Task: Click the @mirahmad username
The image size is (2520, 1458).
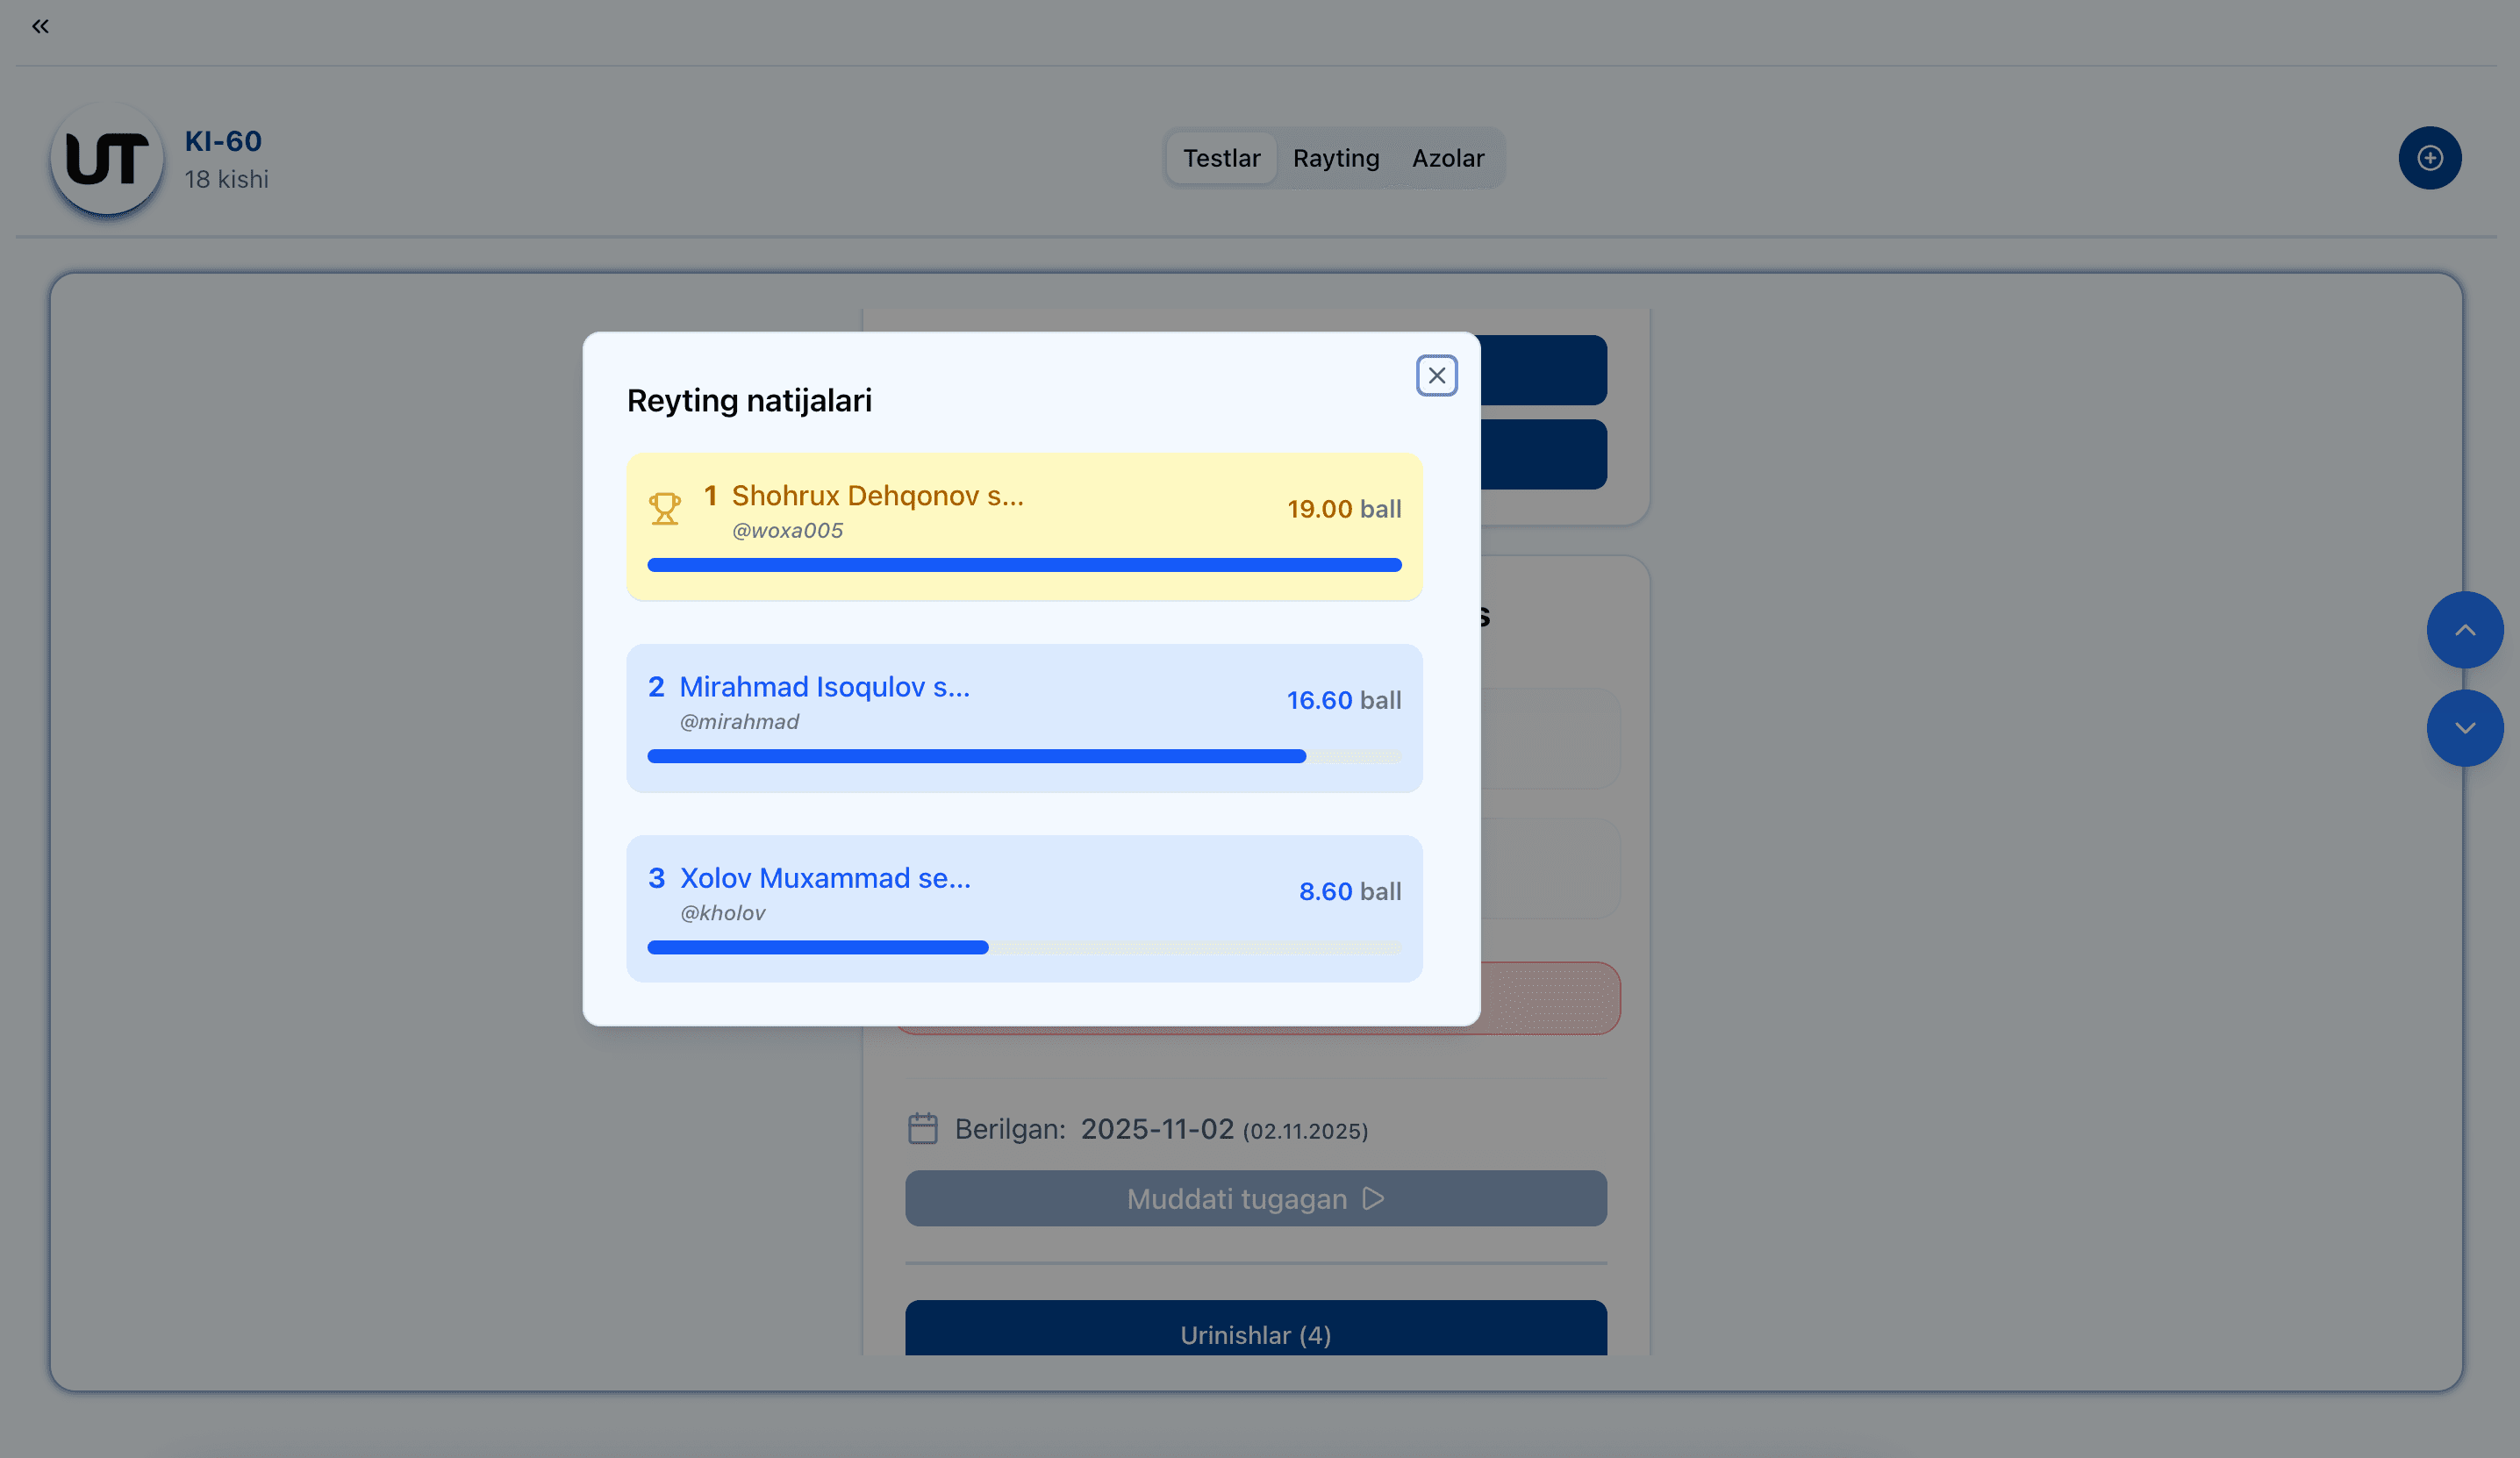Action: point(739,722)
